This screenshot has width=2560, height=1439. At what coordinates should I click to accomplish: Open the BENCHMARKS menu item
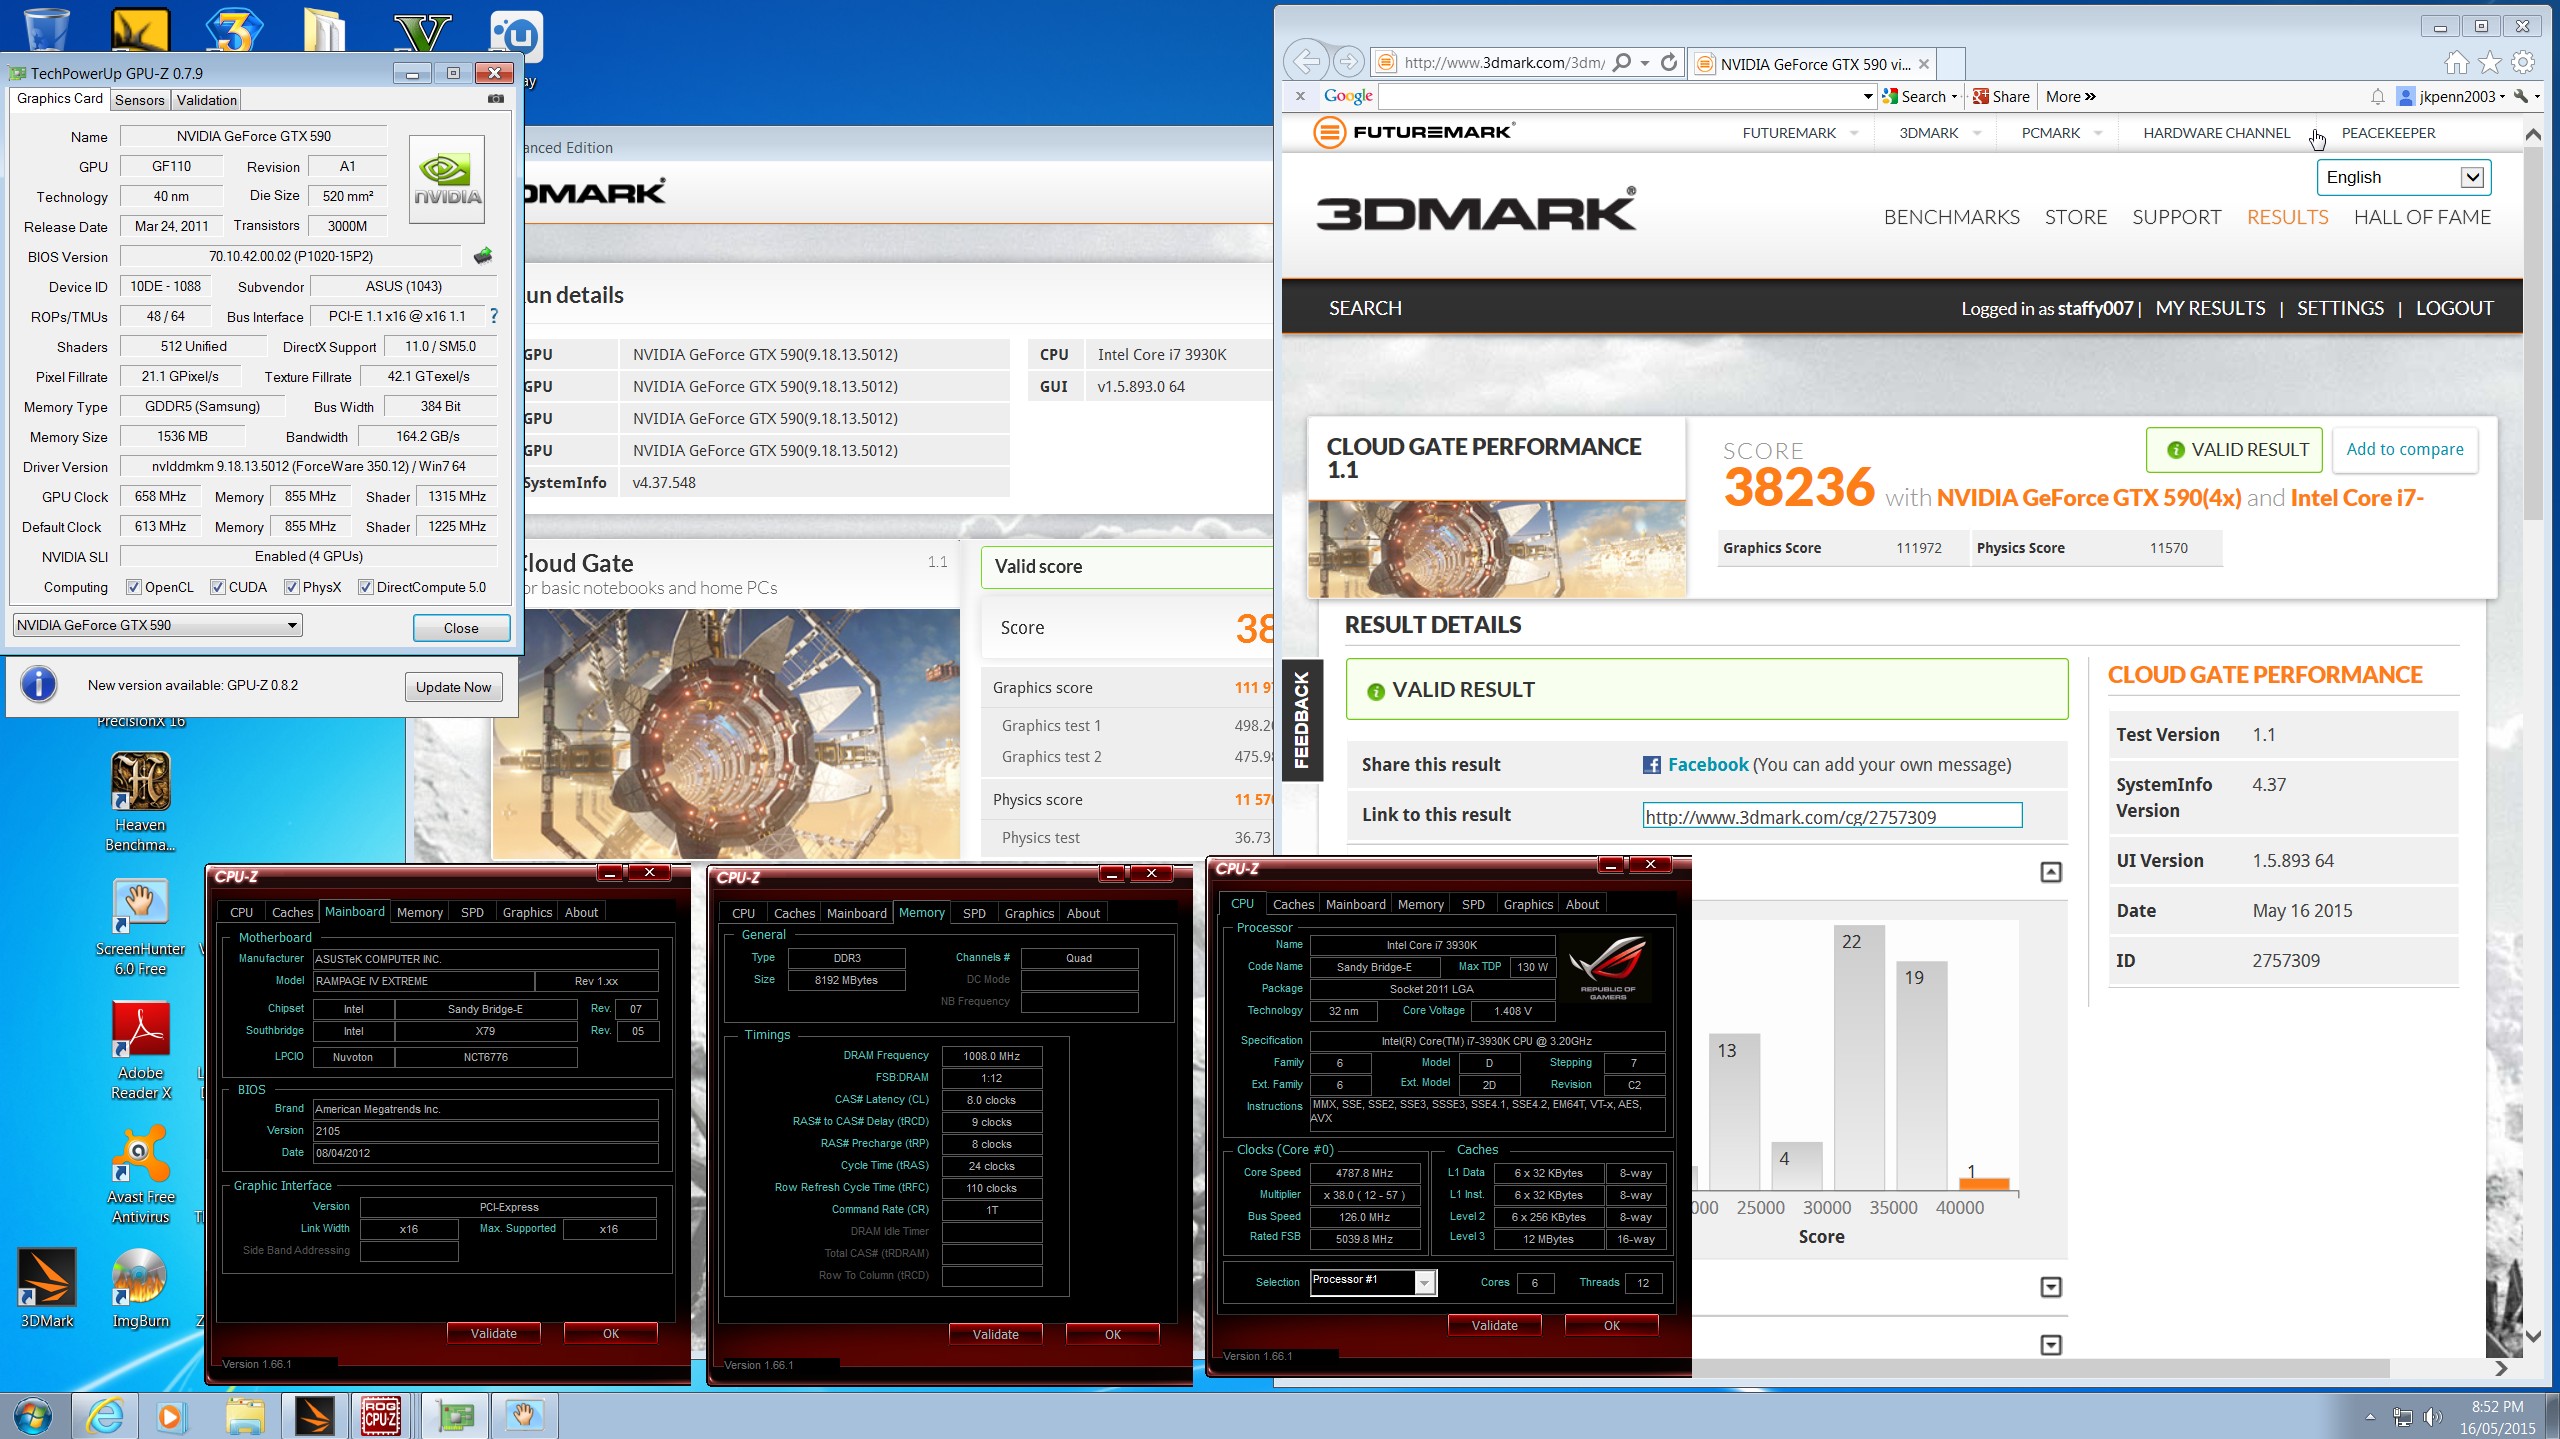[1951, 217]
